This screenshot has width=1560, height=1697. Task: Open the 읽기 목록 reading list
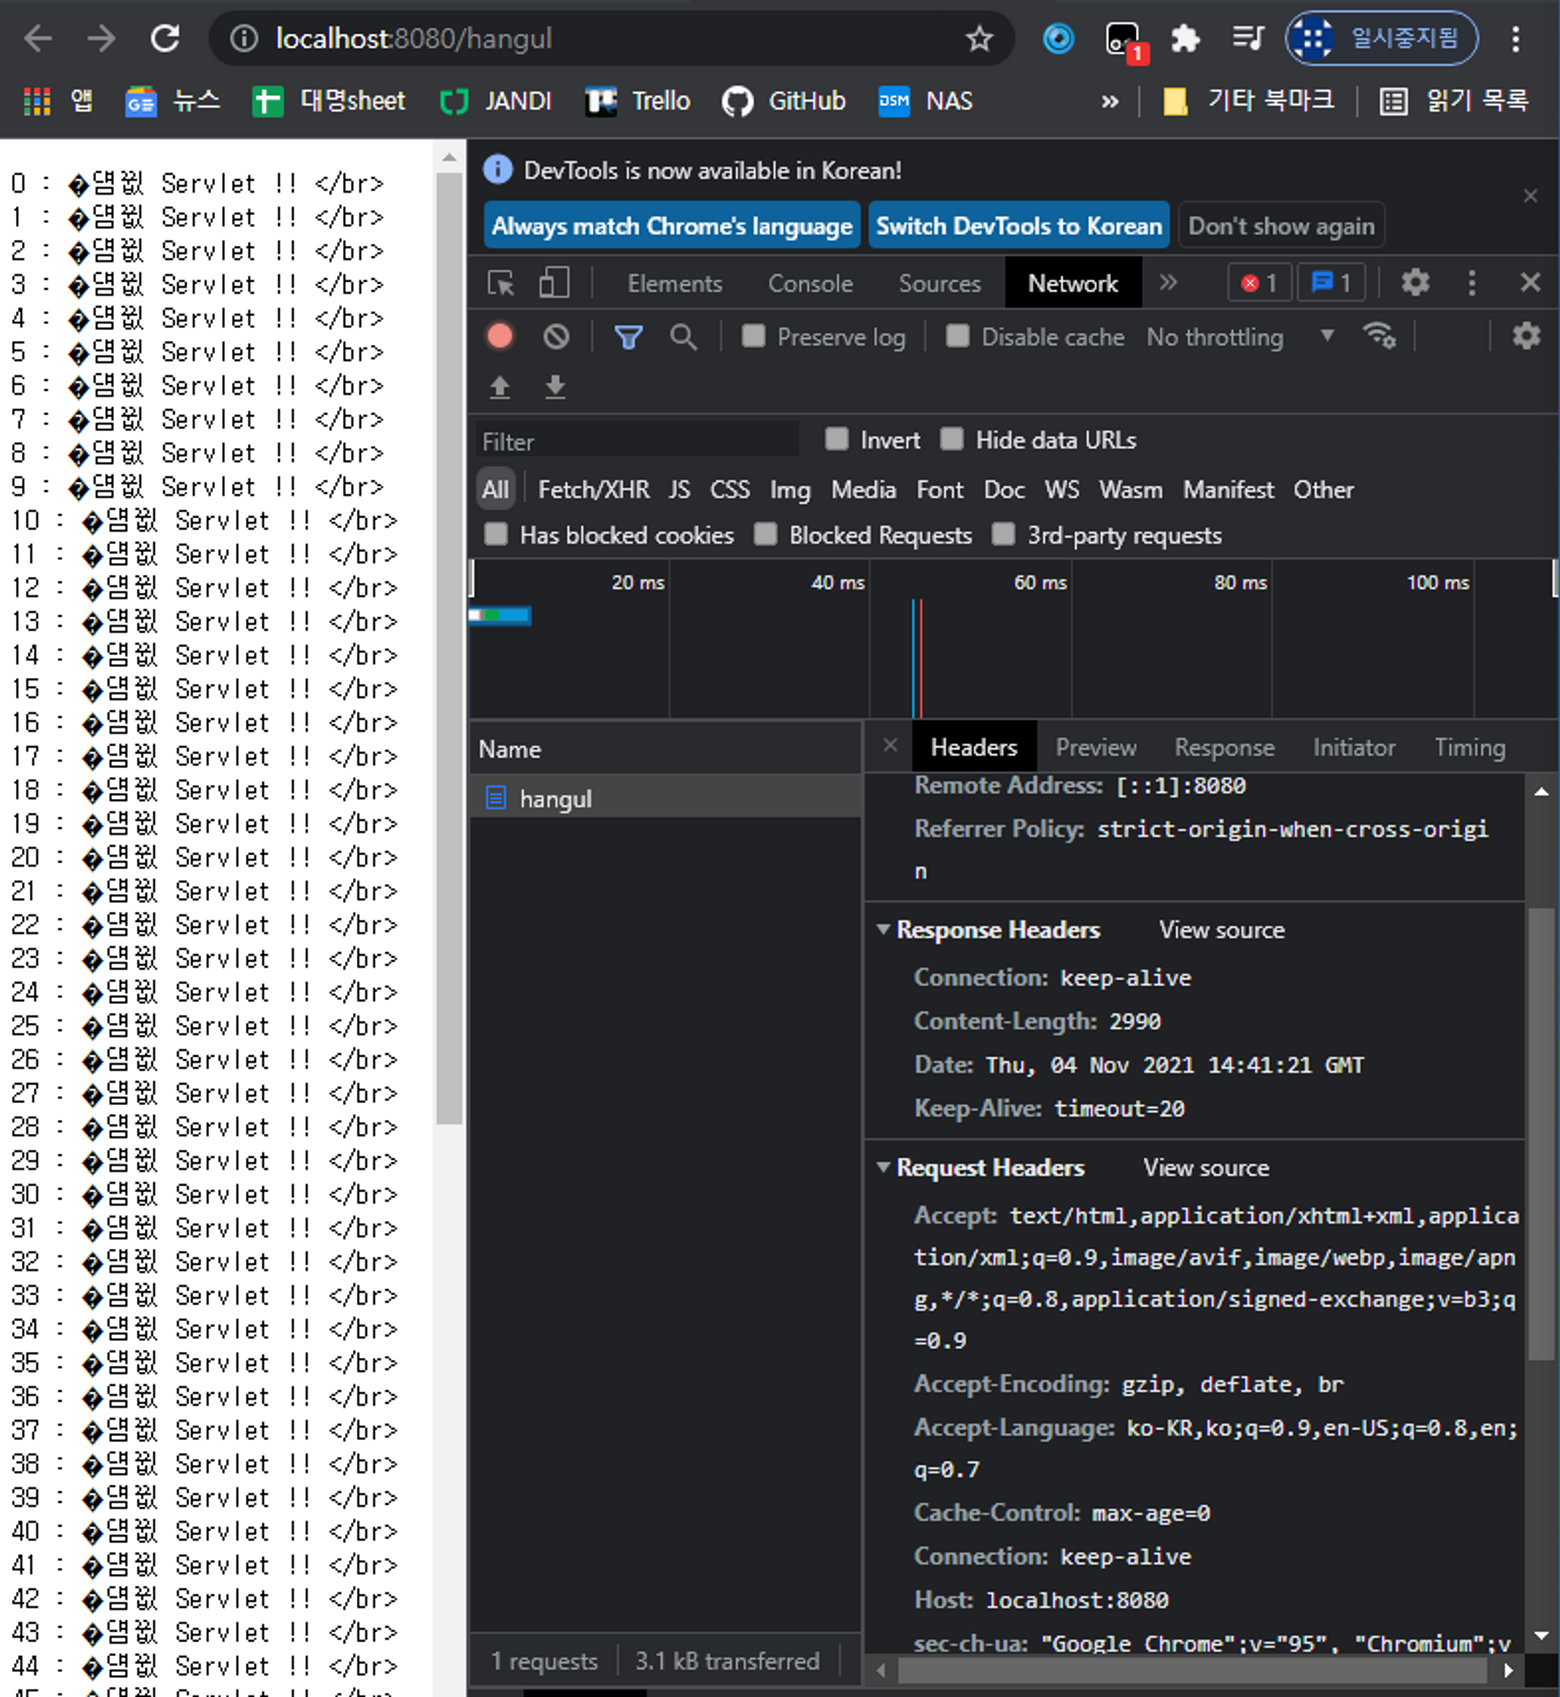click(x=1454, y=101)
